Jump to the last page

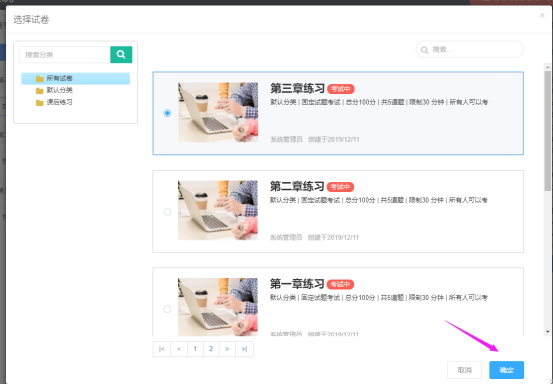coord(244,349)
